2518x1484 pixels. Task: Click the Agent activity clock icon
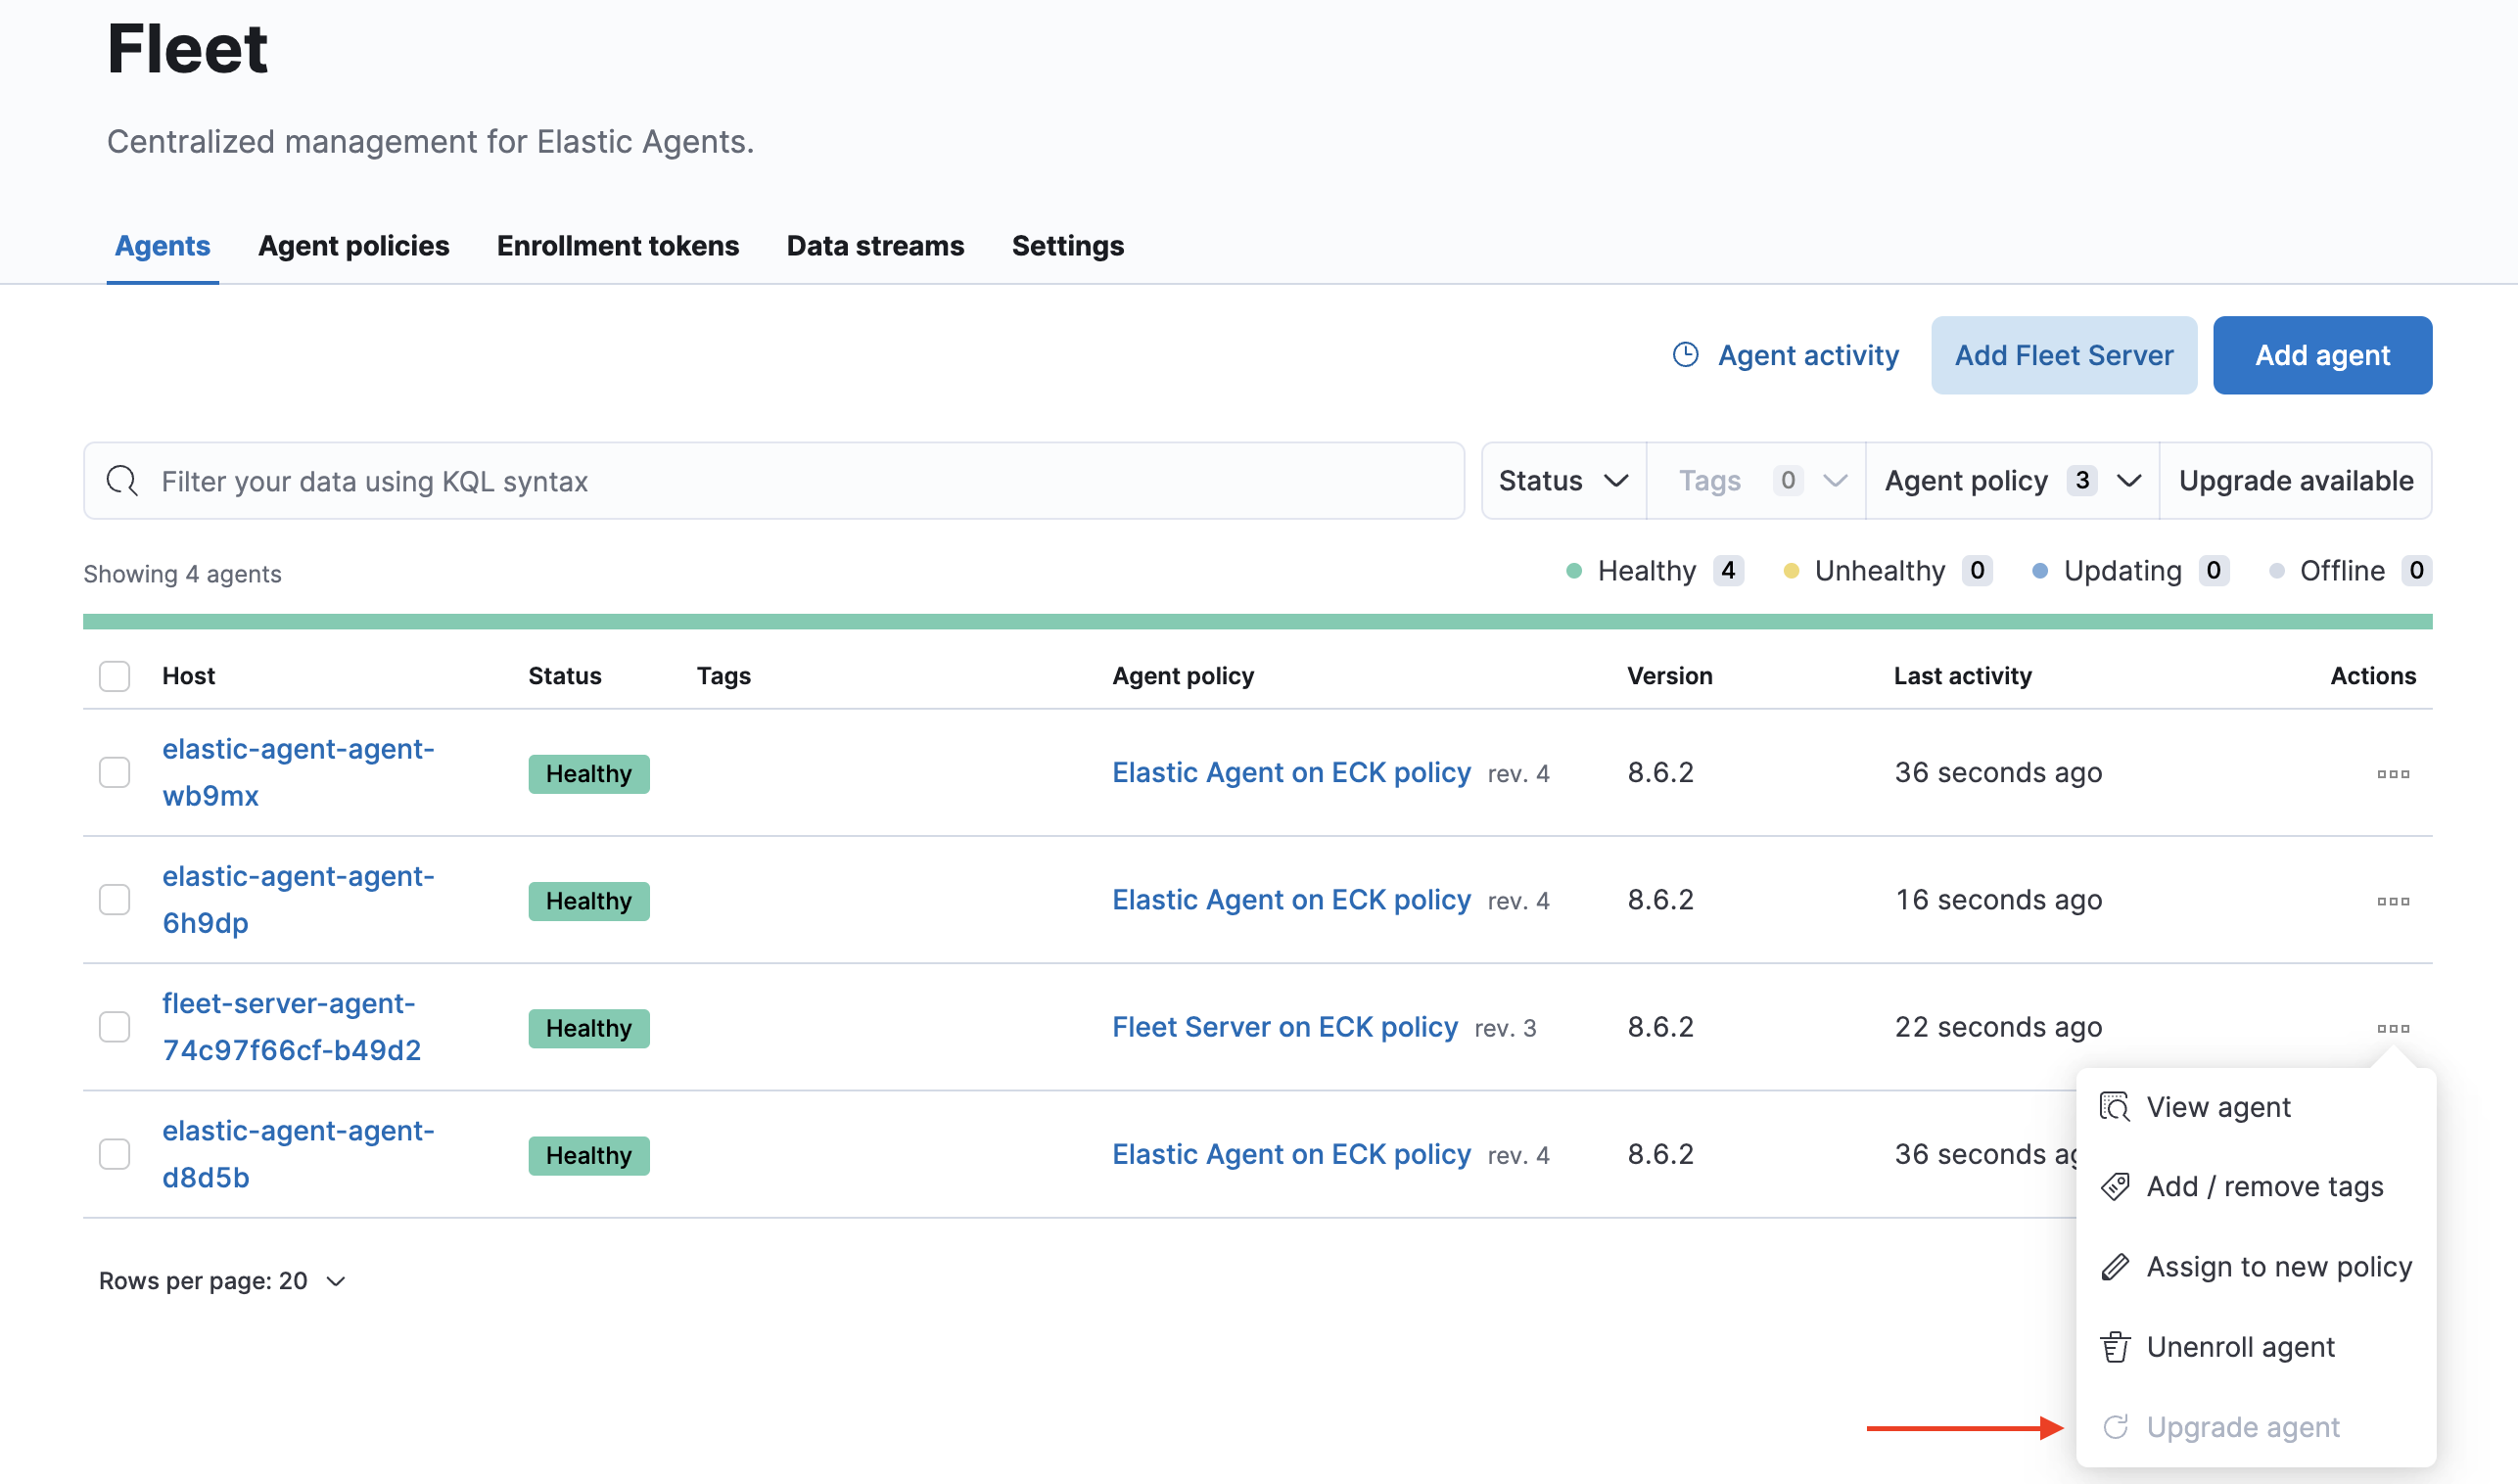click(1685, 355)
